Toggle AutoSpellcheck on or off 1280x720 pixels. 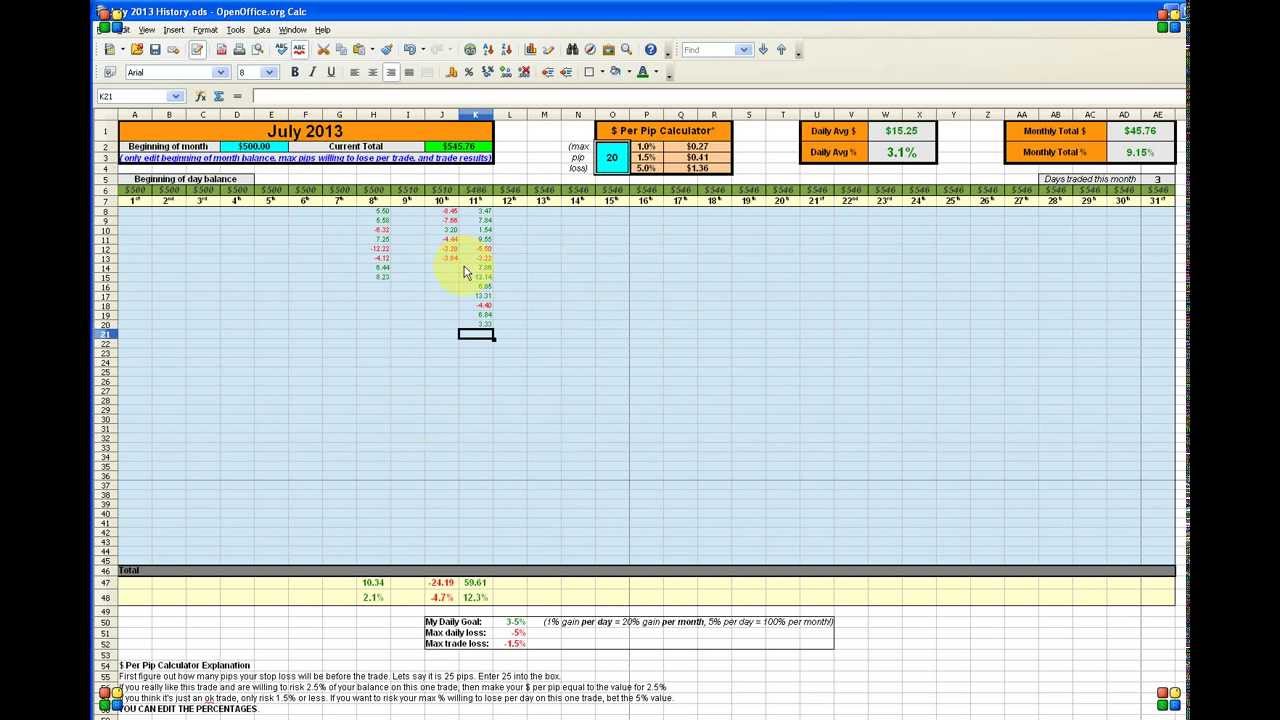[299, 50]
